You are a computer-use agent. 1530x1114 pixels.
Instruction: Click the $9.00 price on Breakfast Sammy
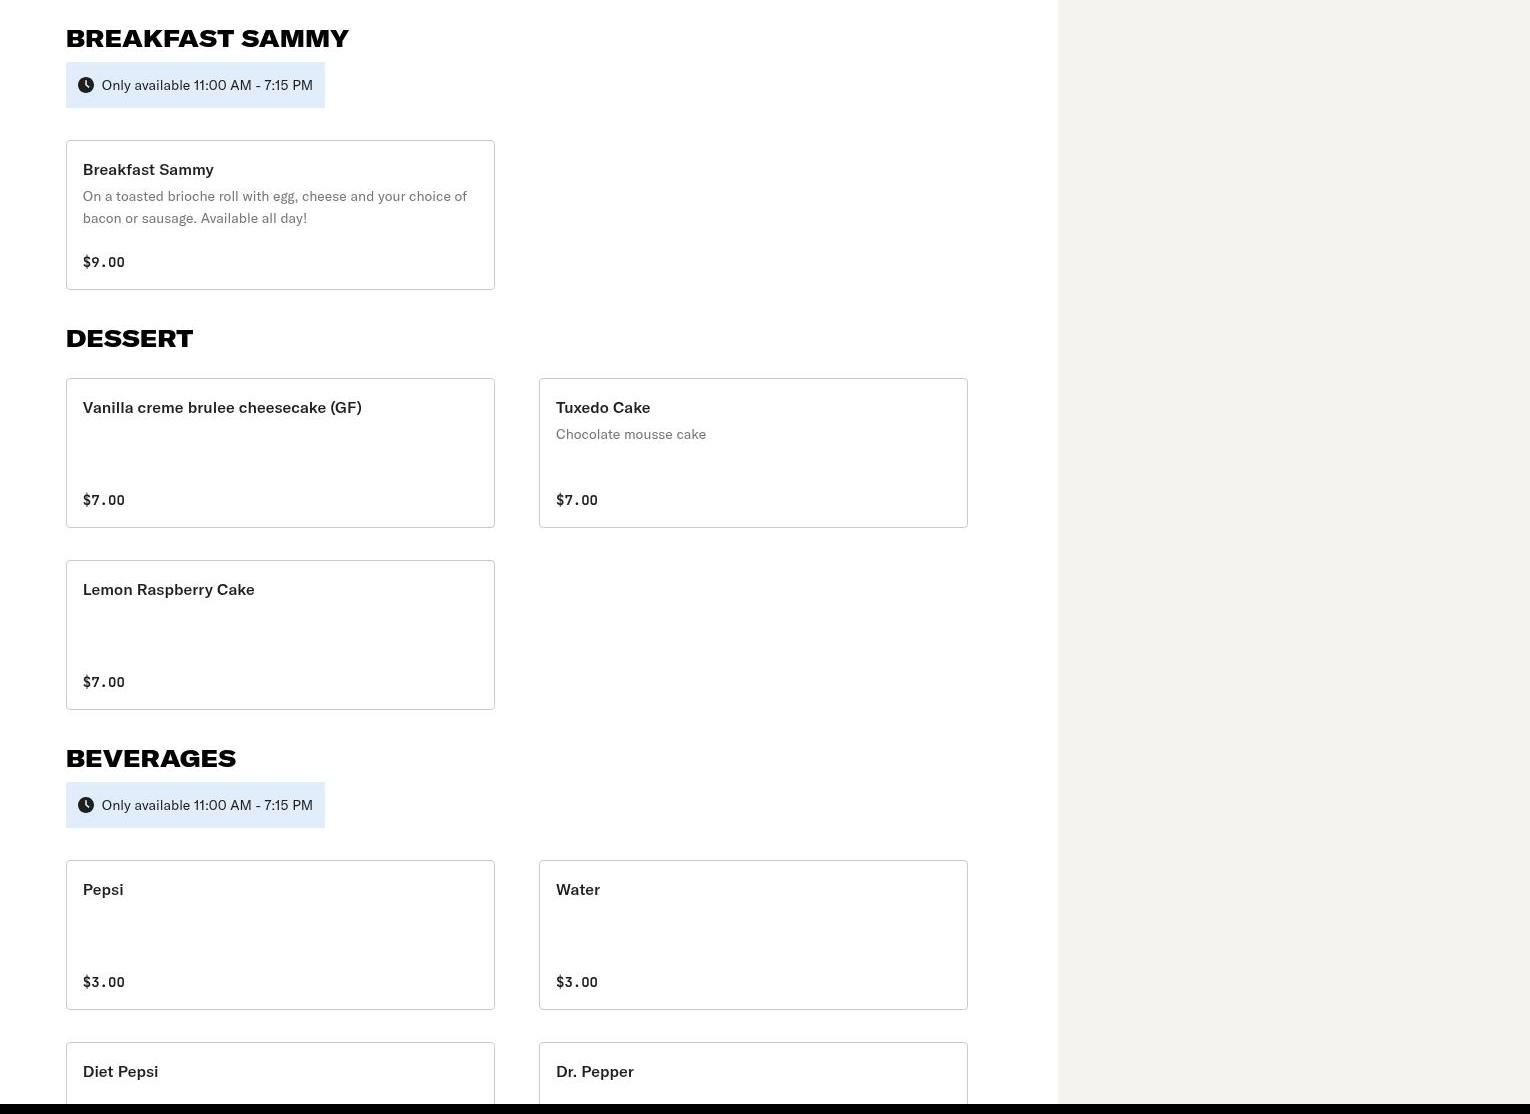tap(104, 262)
